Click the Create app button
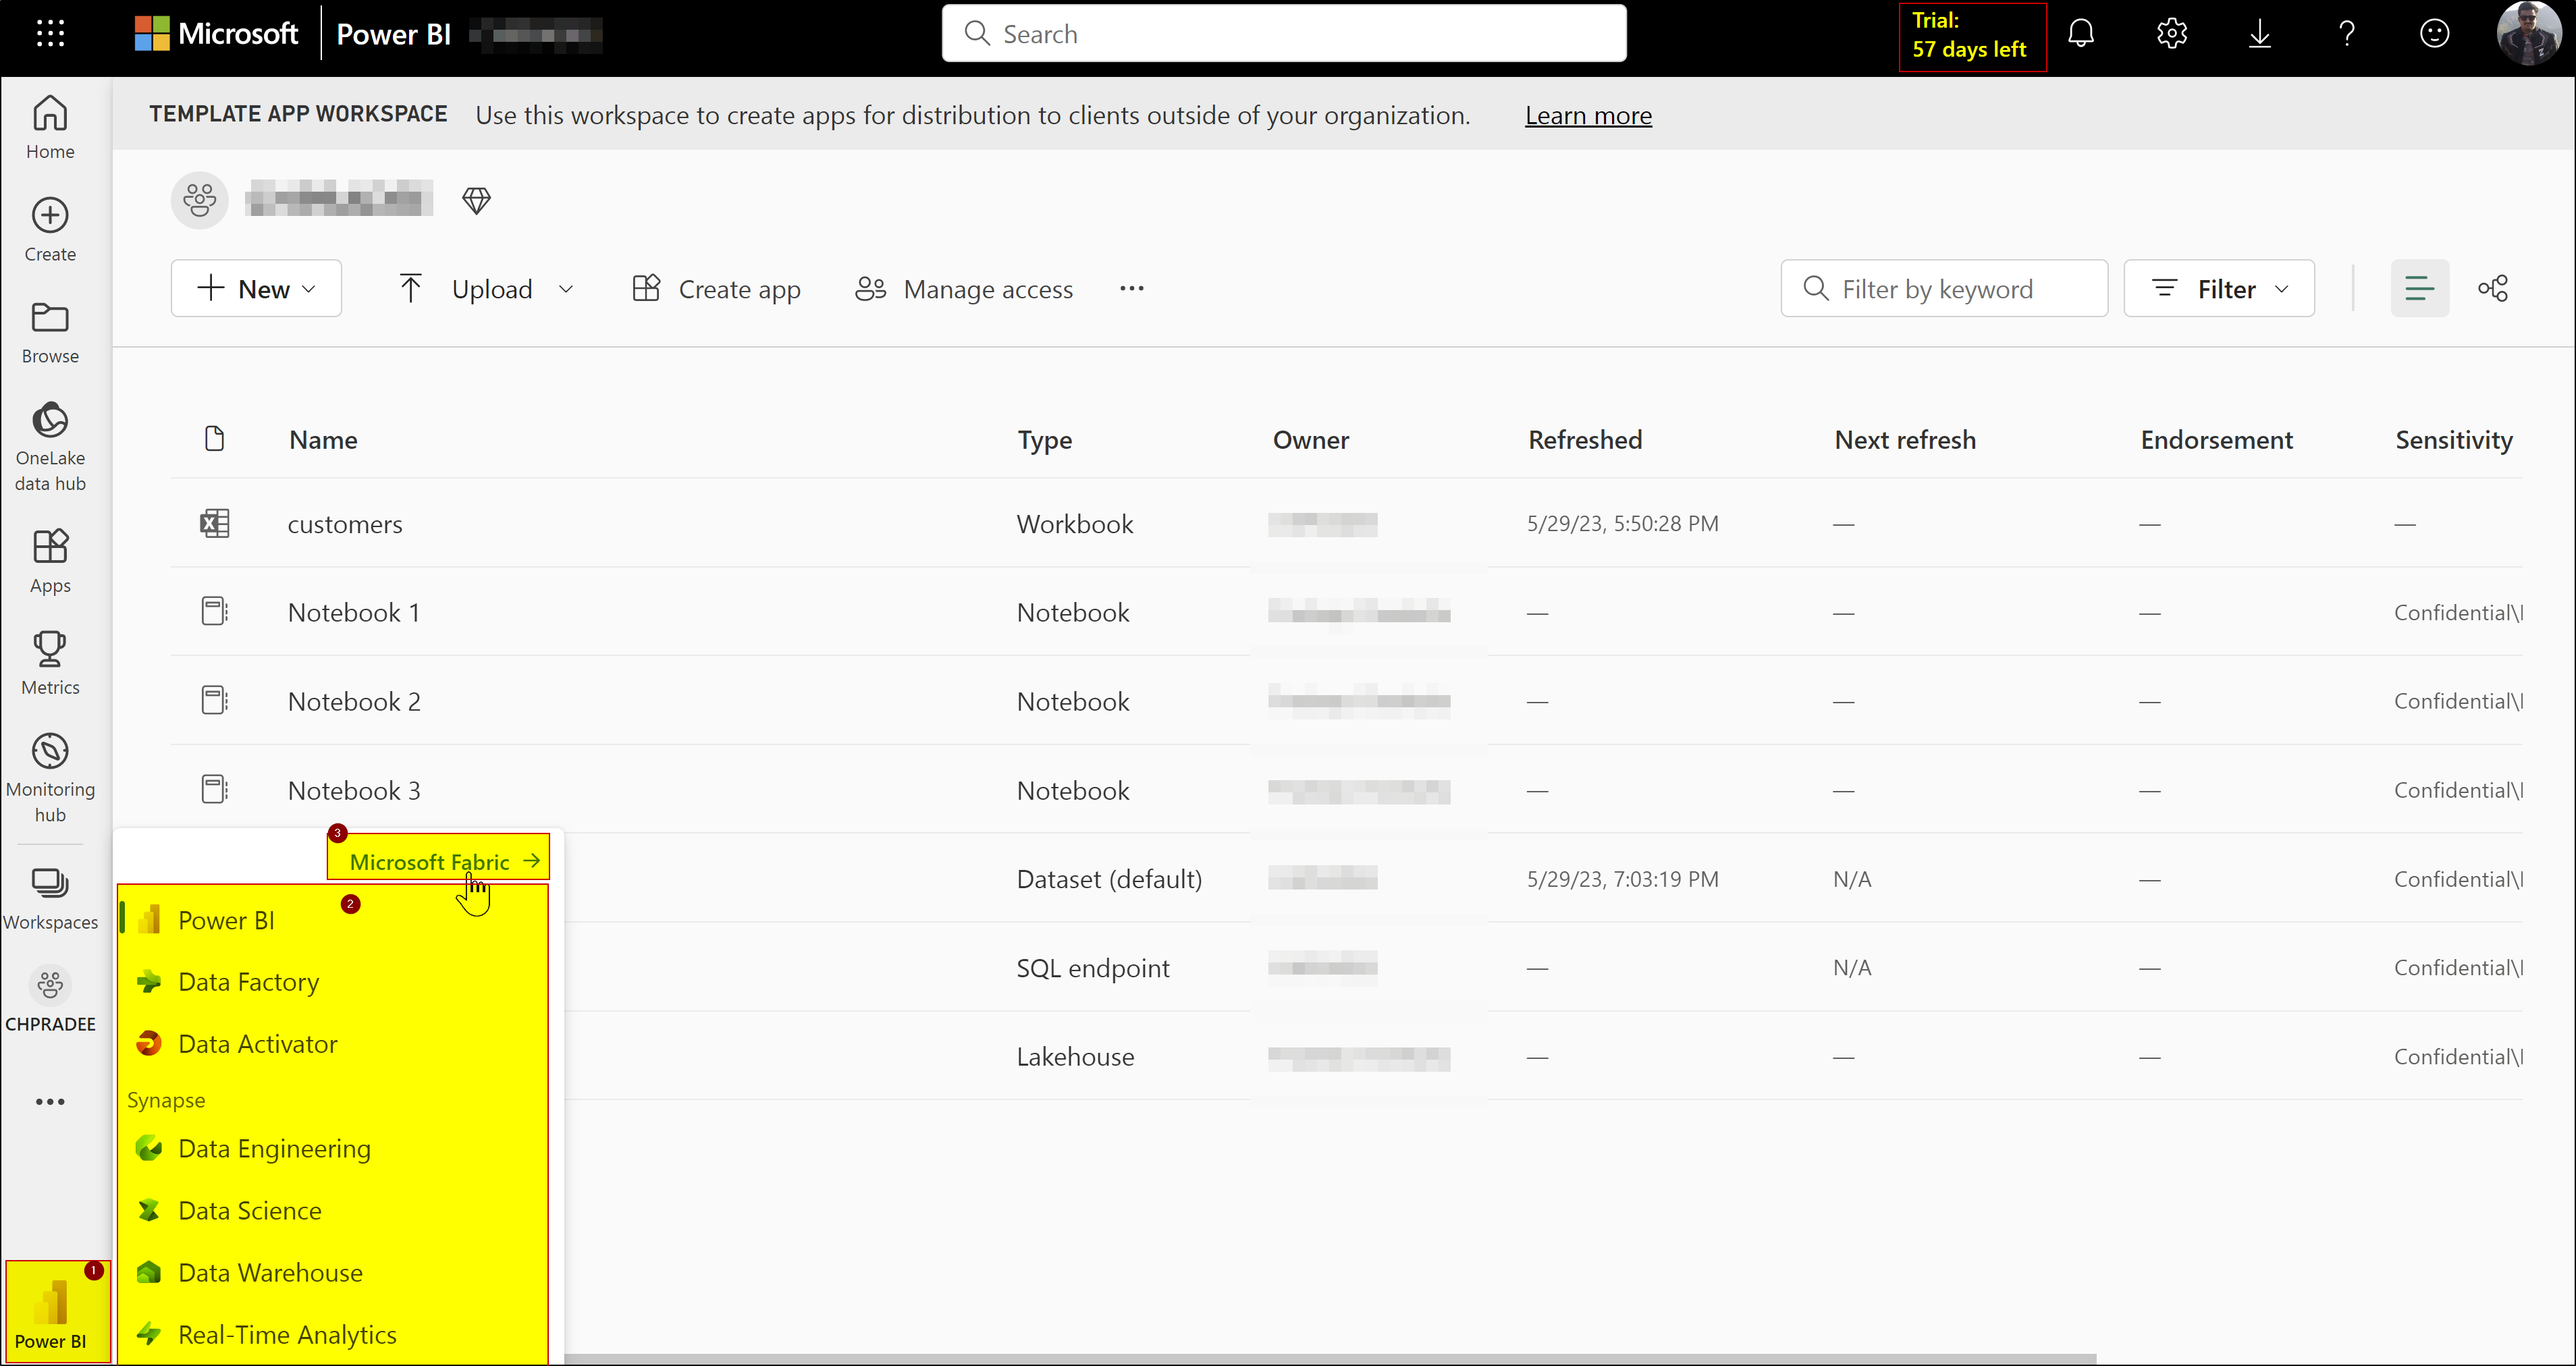2576x1366 pixels. coord(716,288)
